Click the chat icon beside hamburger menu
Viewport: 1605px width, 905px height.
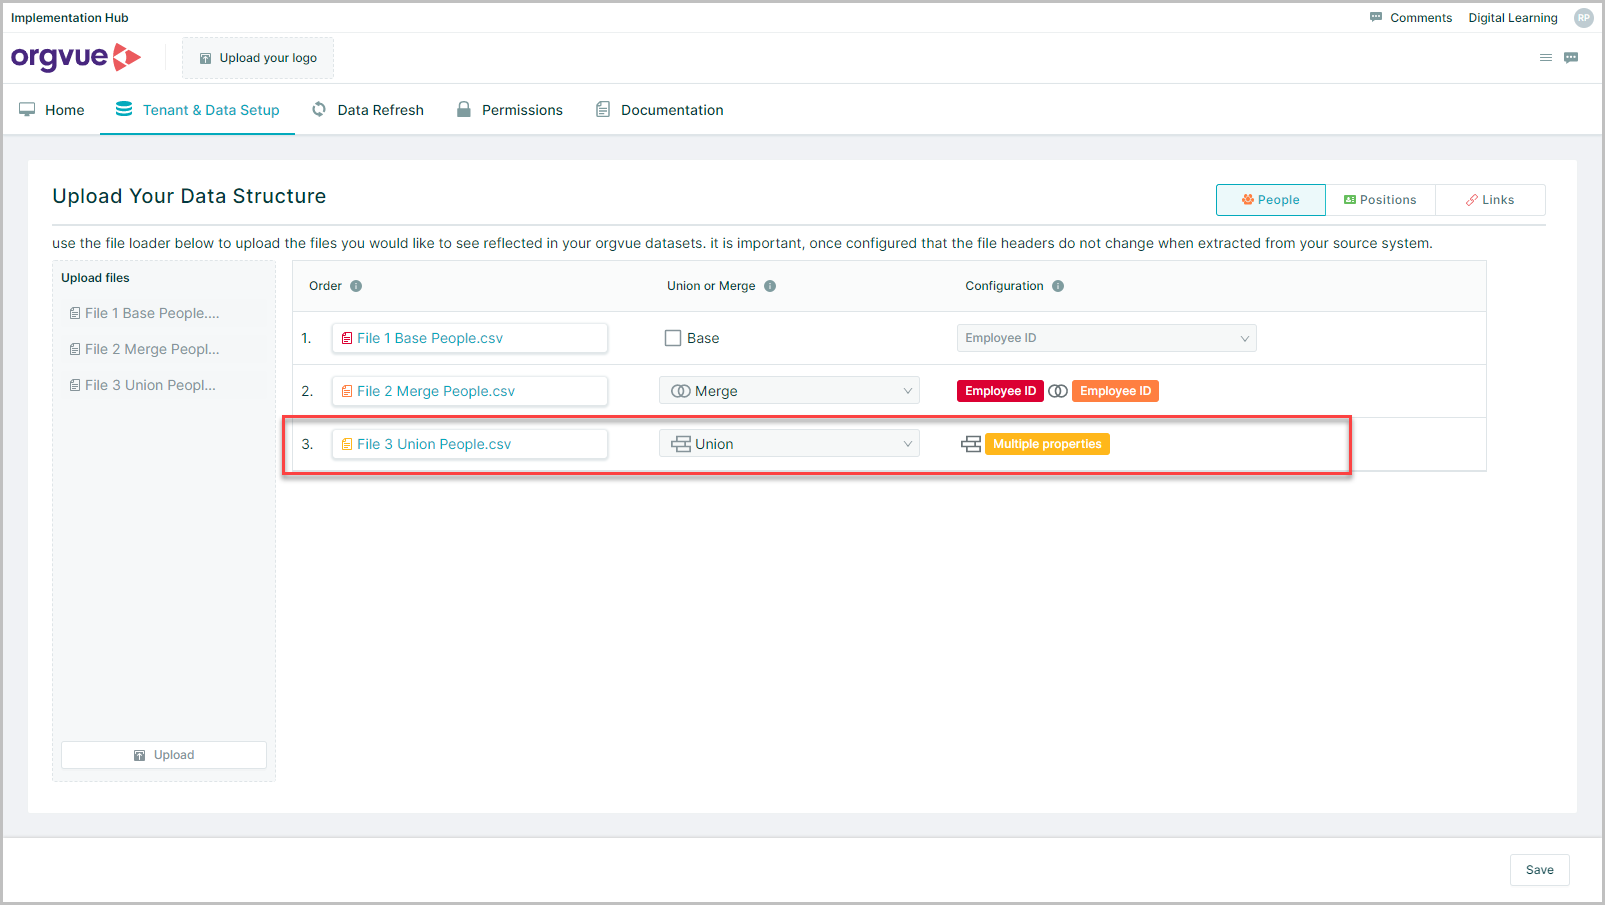[1571, 58]
